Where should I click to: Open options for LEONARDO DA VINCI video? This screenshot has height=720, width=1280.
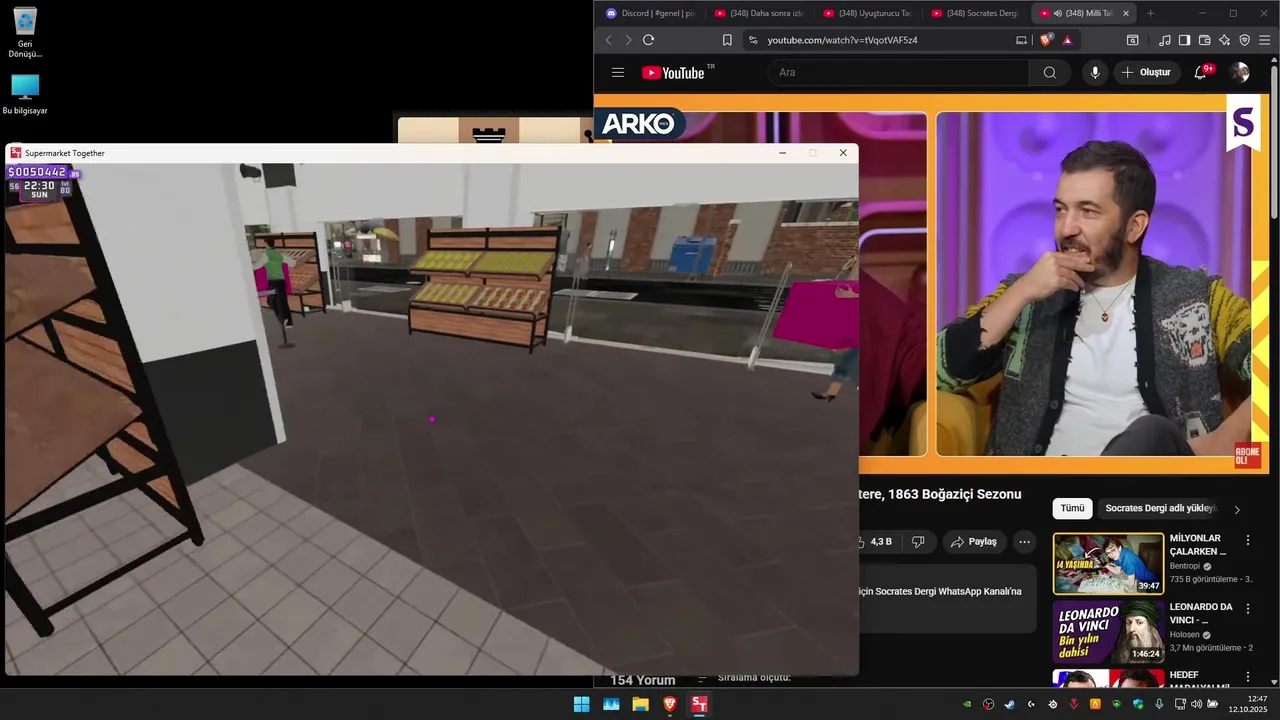click(1247, 608)
